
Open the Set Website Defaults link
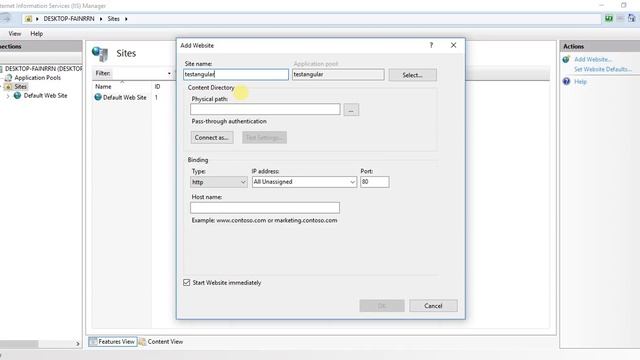(x=603, y=69)
